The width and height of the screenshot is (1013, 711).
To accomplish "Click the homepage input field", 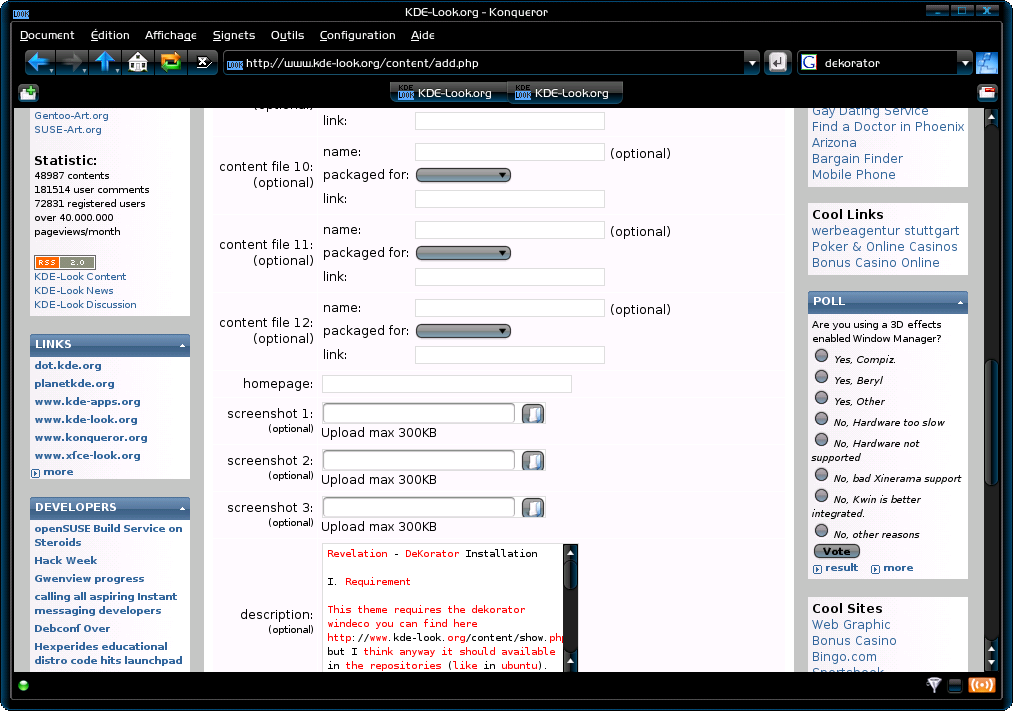I will pyautogui.click(x=446, y=384).
